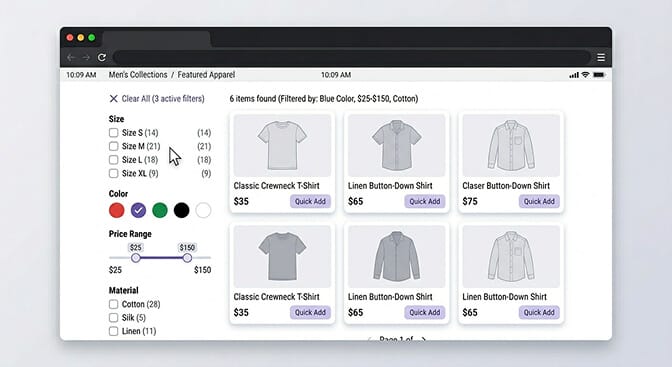The height and width of the screenshot is (367, 672).
Task: Deselect the checked blue color swatch
Action: 138,211
